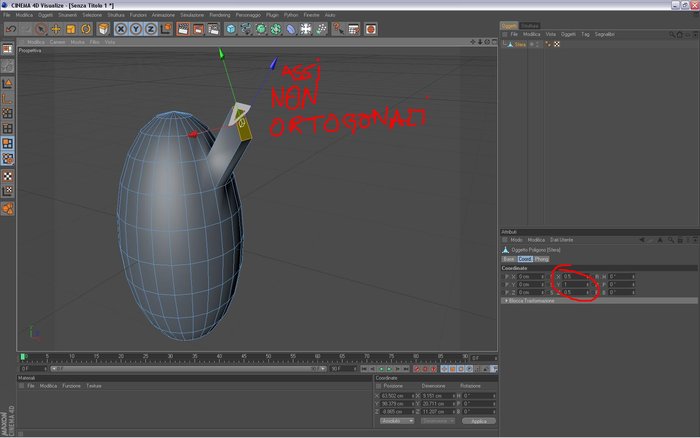Click the checkerboard UVW tag on Sfera
This screenshot has height=438, width=700.
point(557,44)
